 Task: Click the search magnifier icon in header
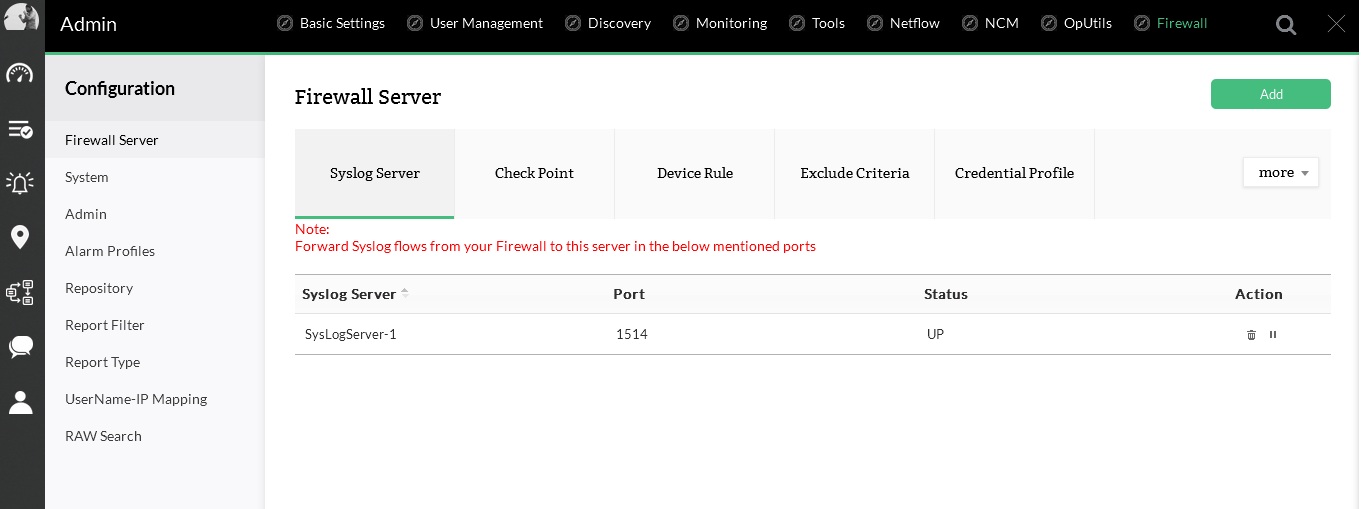(x=1286, y=25)
